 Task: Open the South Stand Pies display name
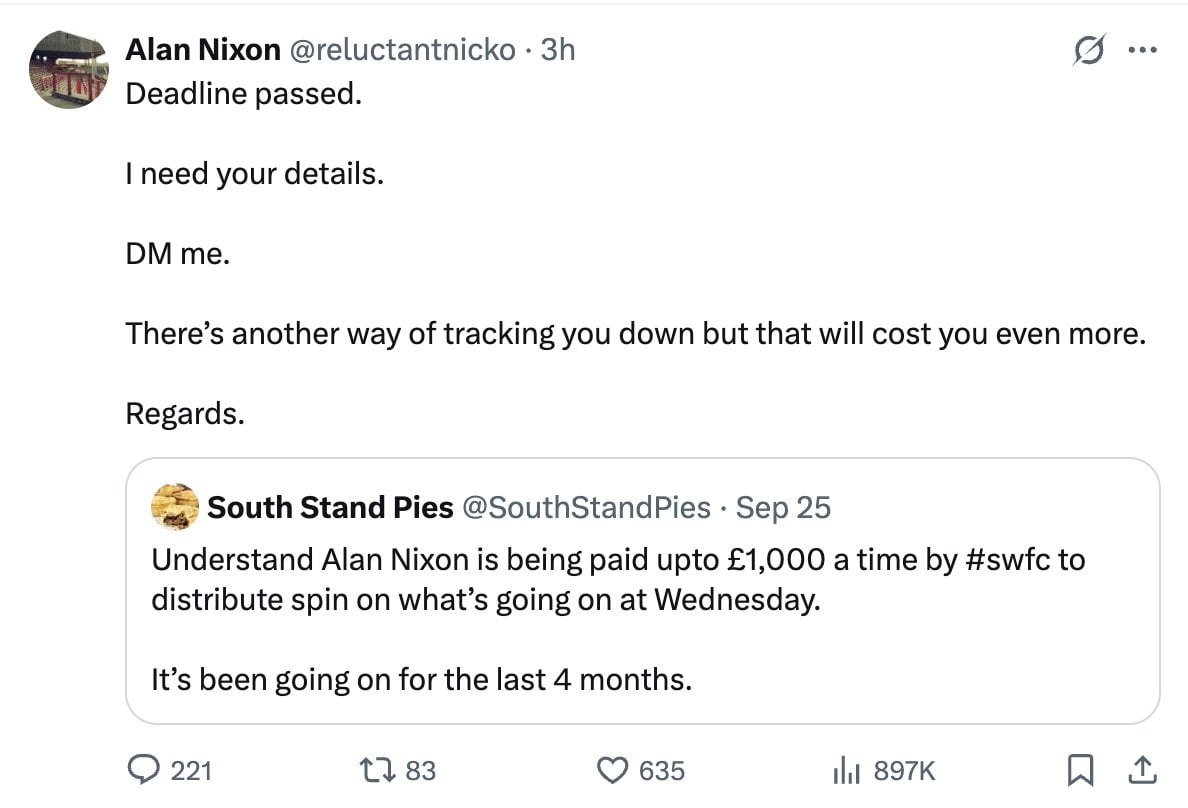pos(330,508)
